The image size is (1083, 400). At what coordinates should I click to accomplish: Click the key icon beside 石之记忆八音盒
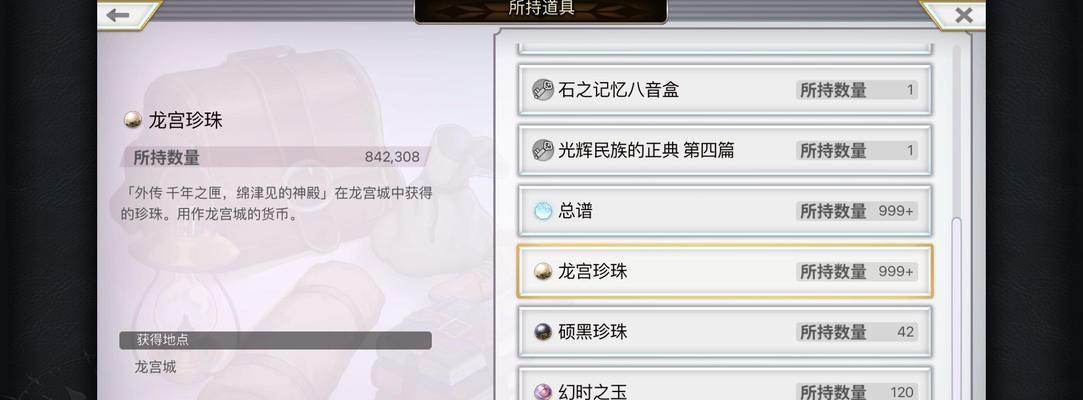543,90
